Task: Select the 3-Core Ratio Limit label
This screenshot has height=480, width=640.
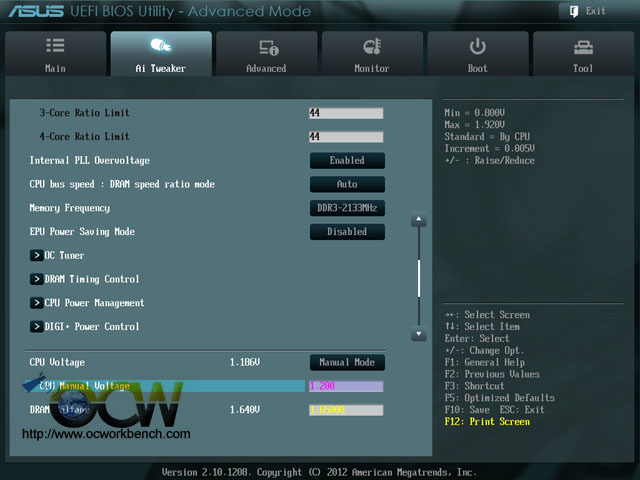Action: tap(84, 113)
